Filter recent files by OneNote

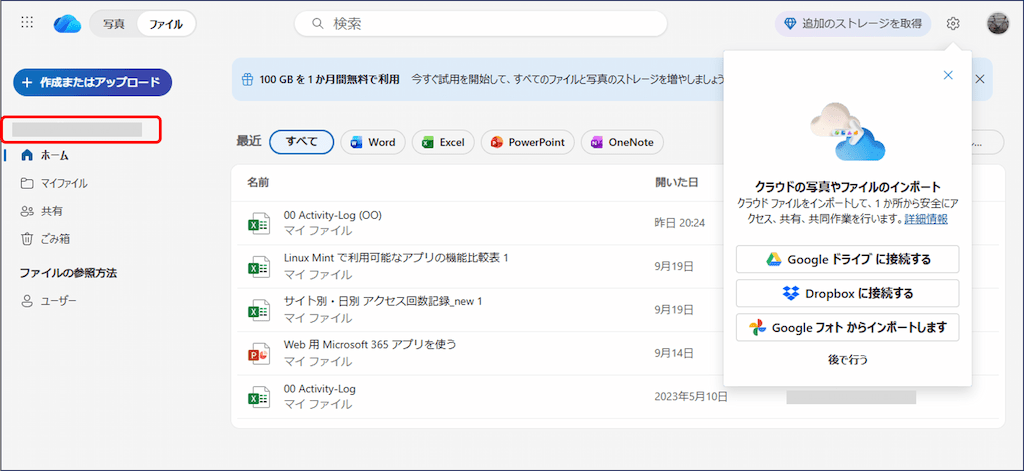622,142
